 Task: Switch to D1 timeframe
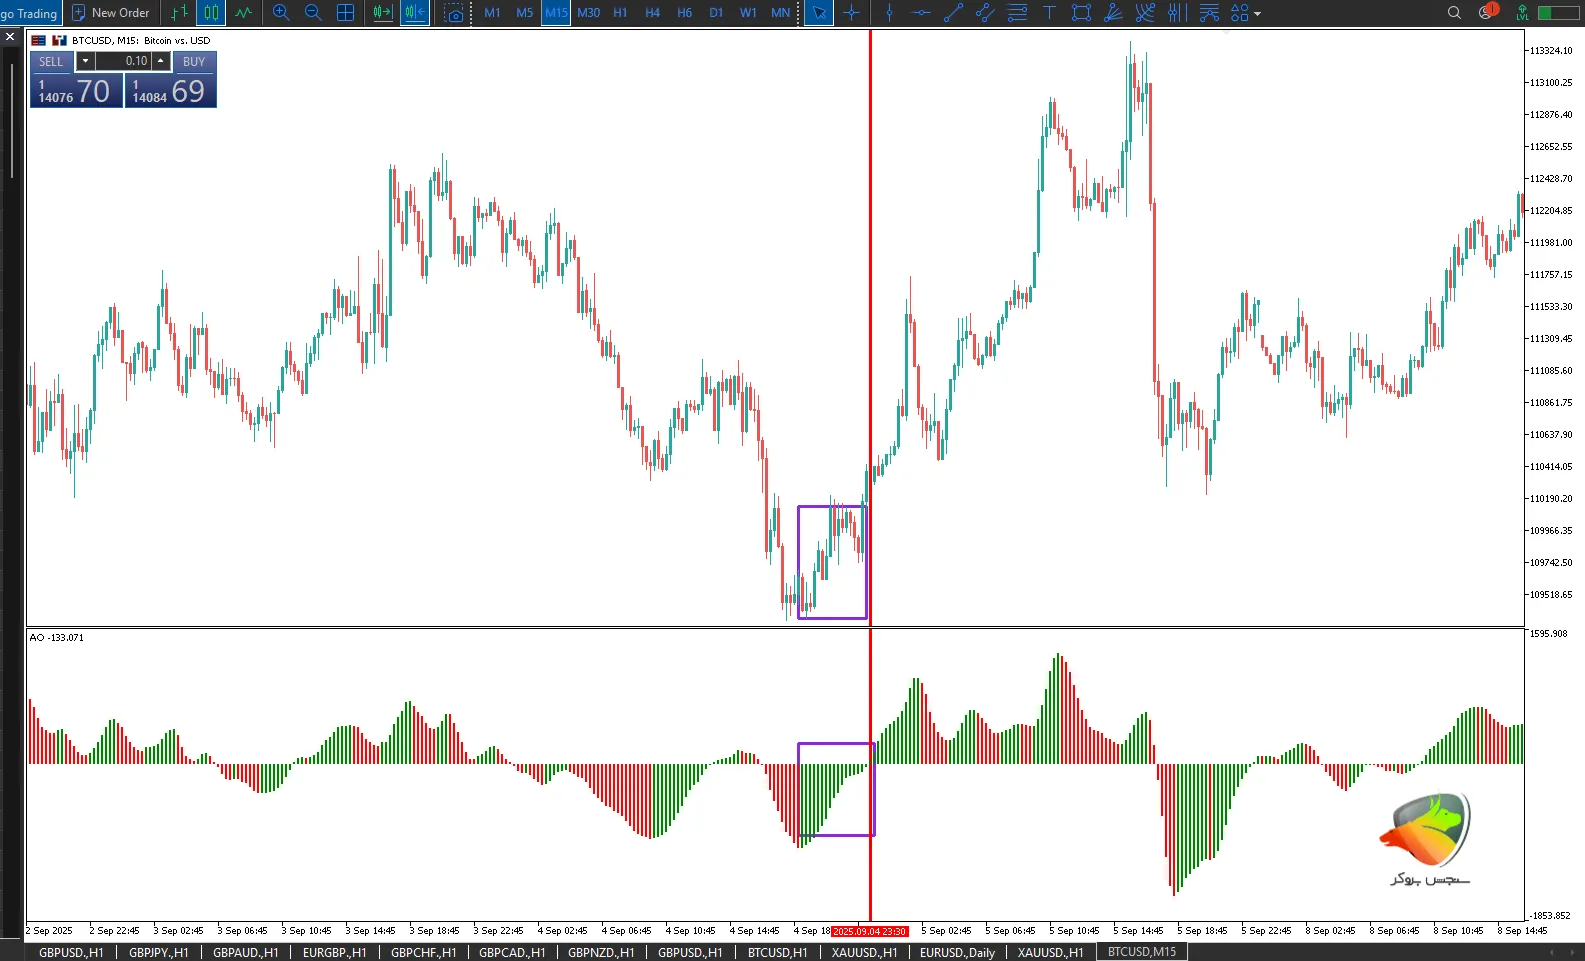[x=716, y=13]
